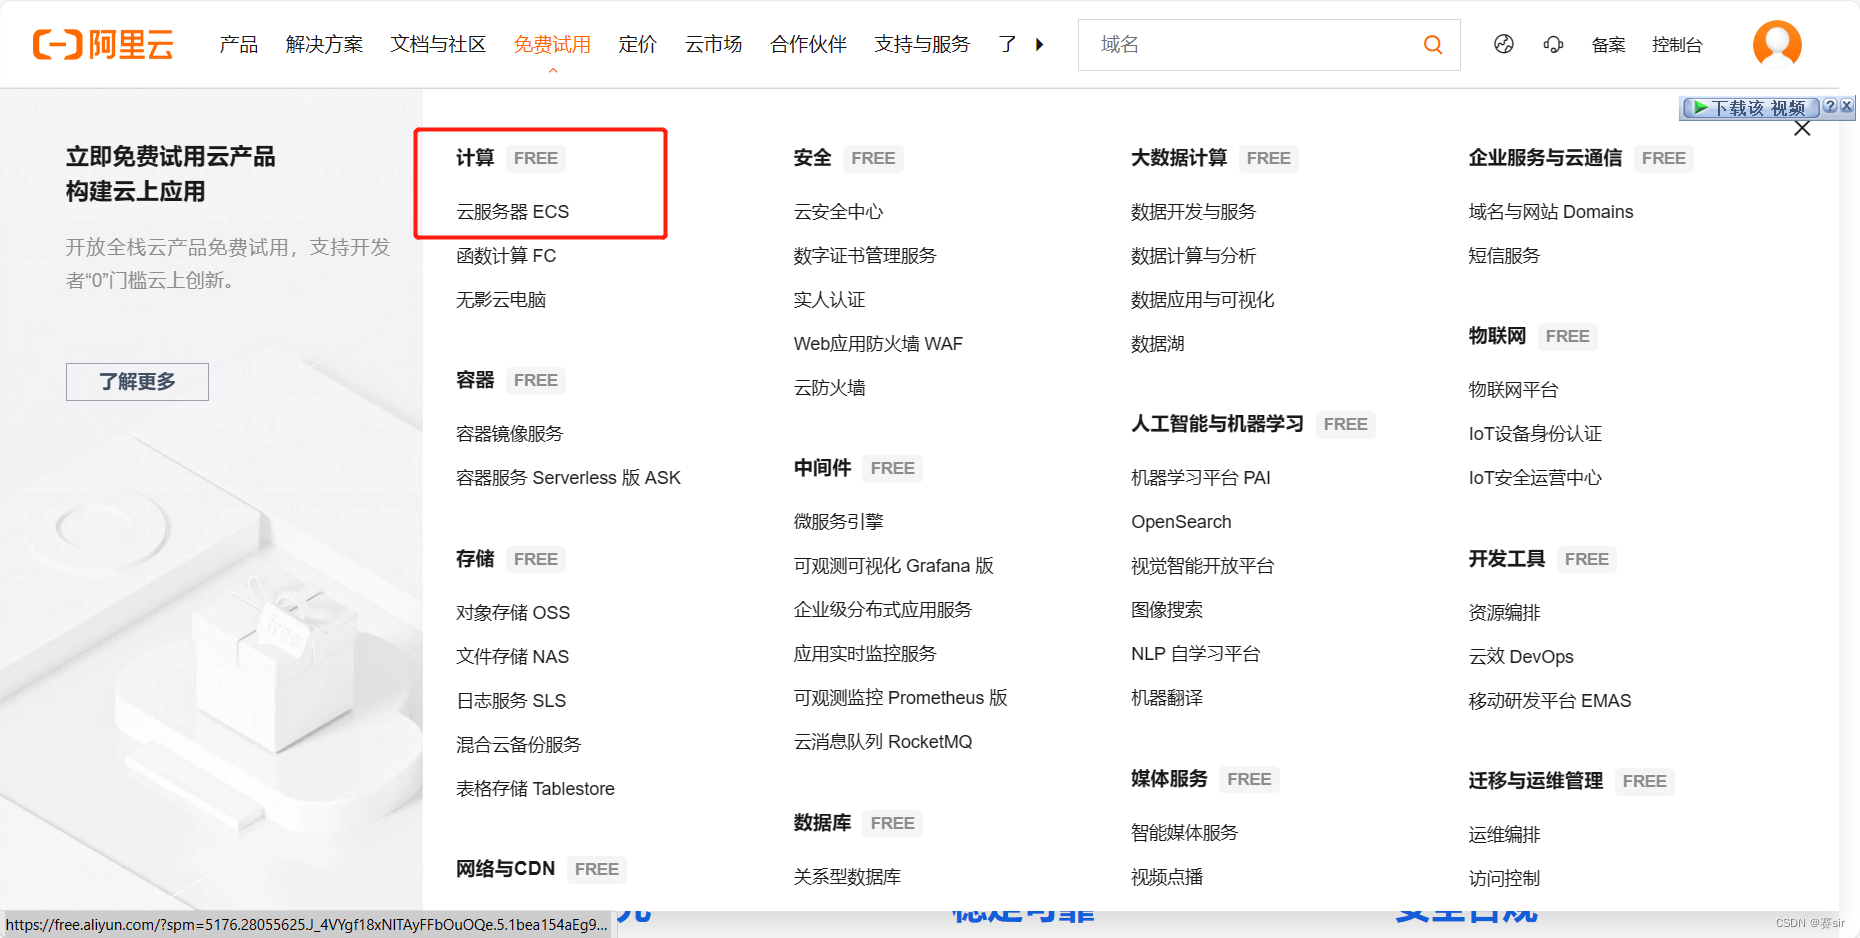The image size is (1860, 938).
Task: Open 运维编排 link
Action: click(1504, 834)
